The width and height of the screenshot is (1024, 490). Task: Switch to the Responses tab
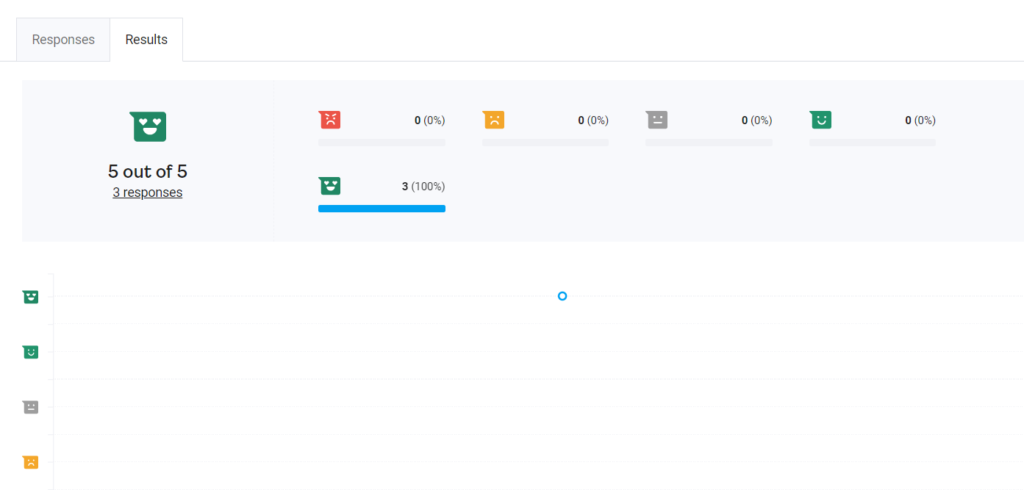63,40
